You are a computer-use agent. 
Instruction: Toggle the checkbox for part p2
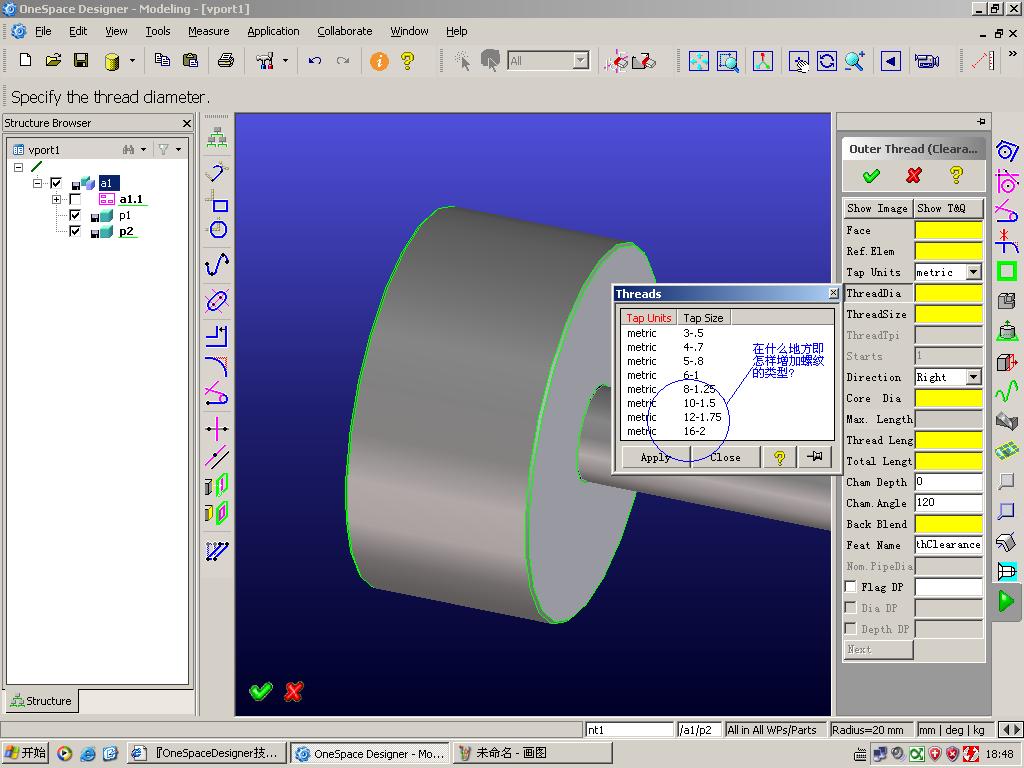(75, 231)
